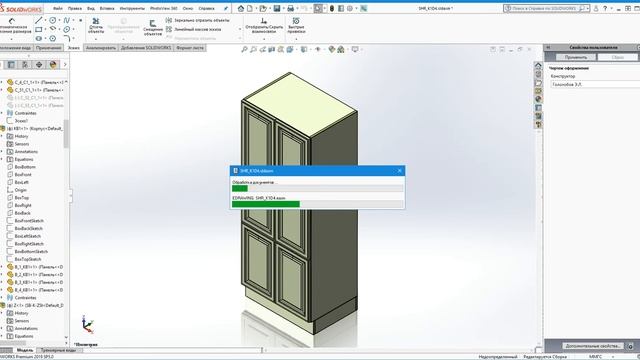
Task: Open the ММГС units dropdown in status bar
Action: coord(613,357)
